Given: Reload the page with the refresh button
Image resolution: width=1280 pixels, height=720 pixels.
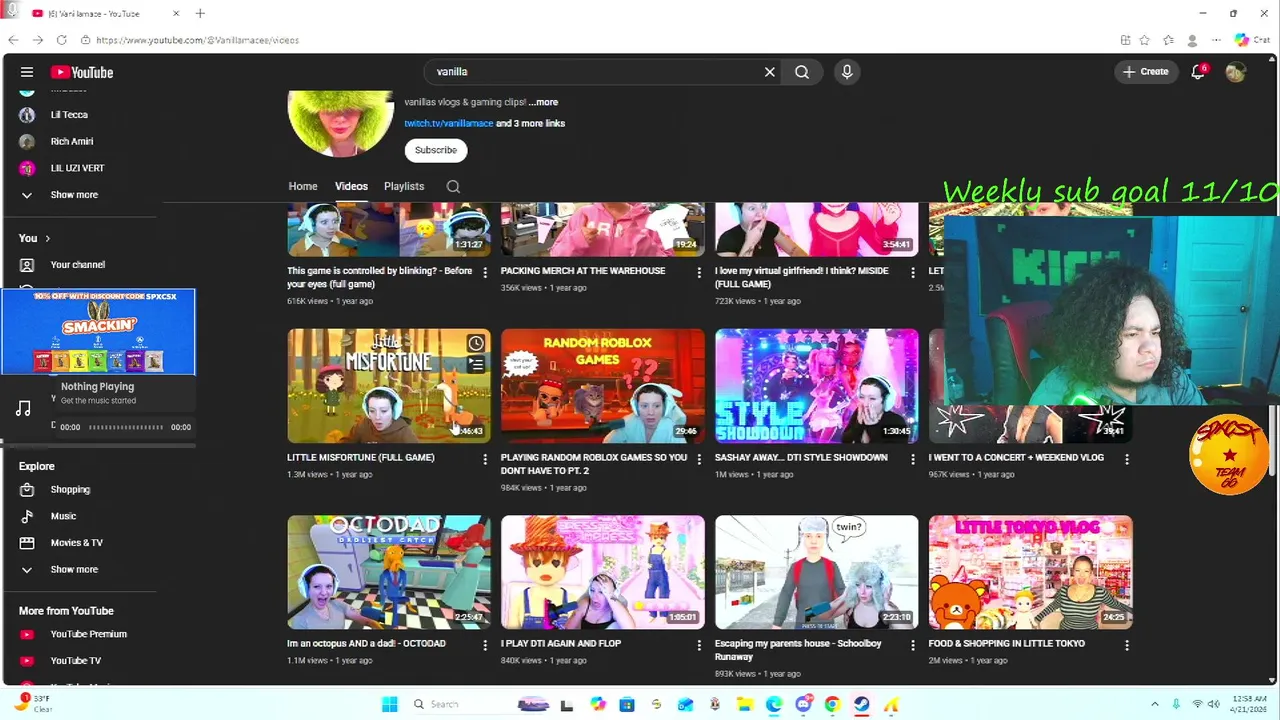Looking at the screenshot, I should coord(62,40).
